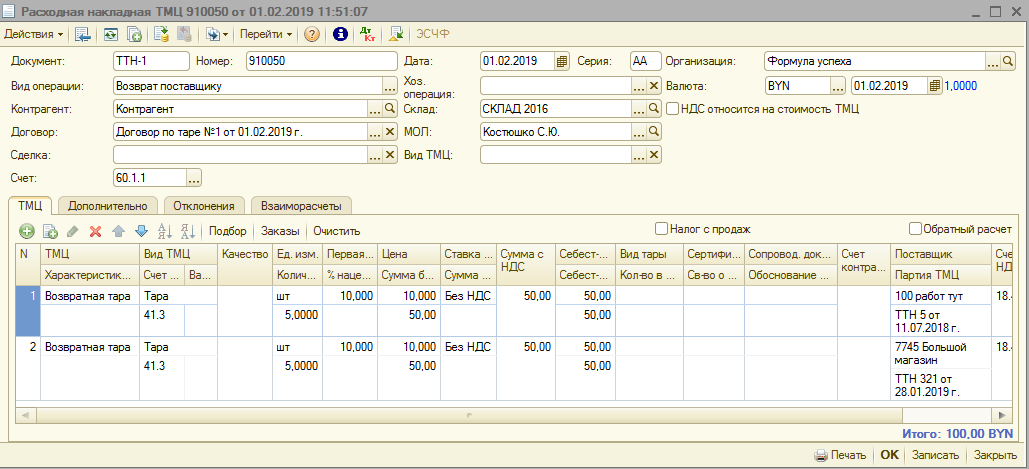The width and height of the screenshot is (1029, 469).
Task: Sort table rows ascending
Action: [x=165, y=231]
